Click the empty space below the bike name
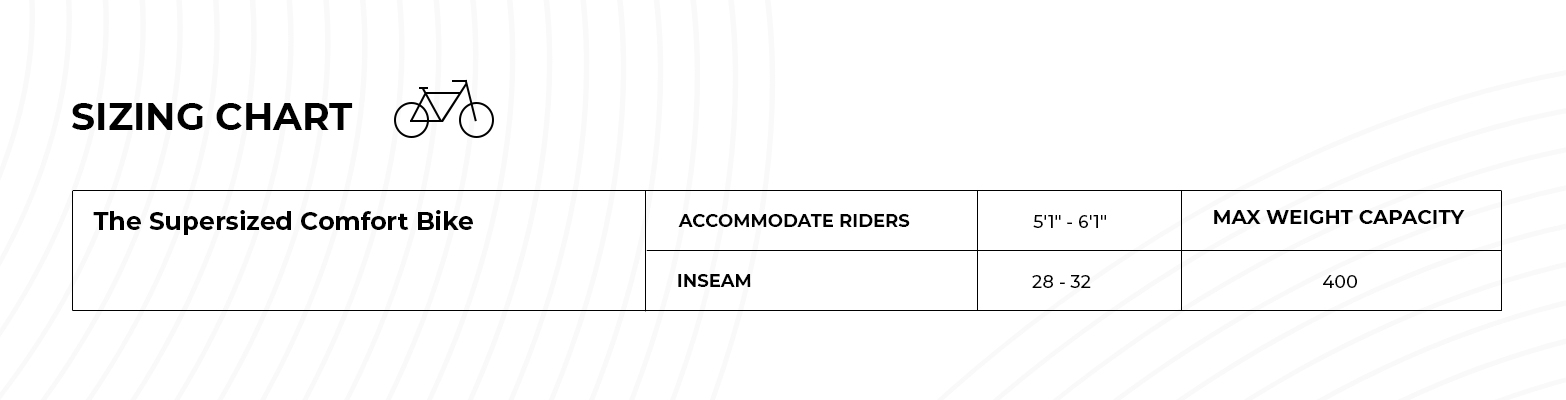This screenshot has height=400, width=1566. coord(359,275)
